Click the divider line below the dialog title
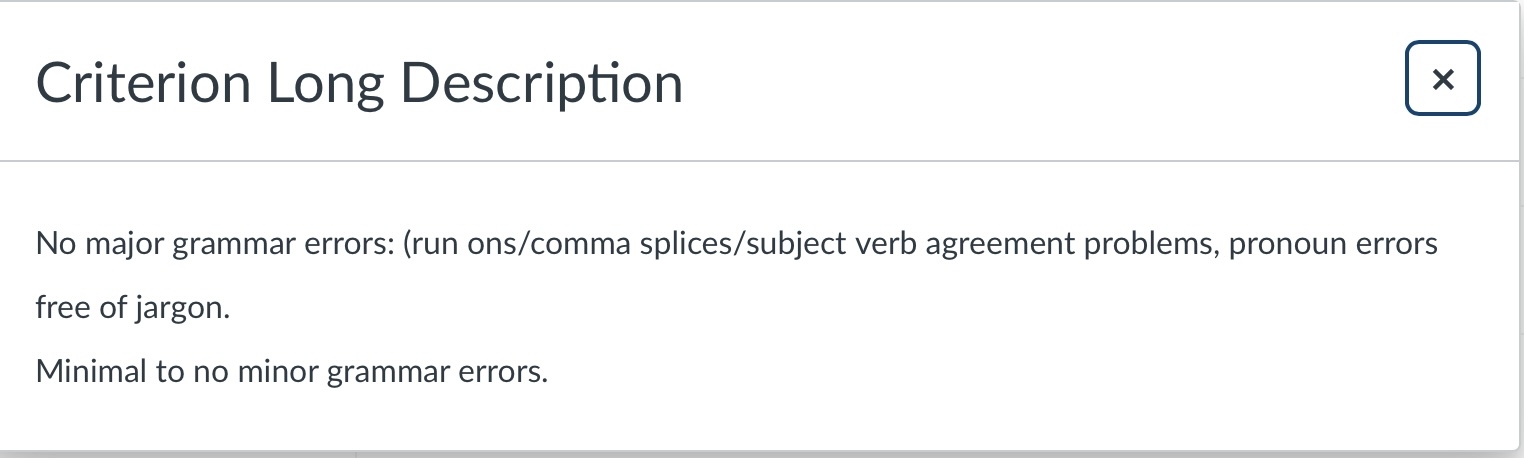1524x458 pixels. (x=760, y=160)
